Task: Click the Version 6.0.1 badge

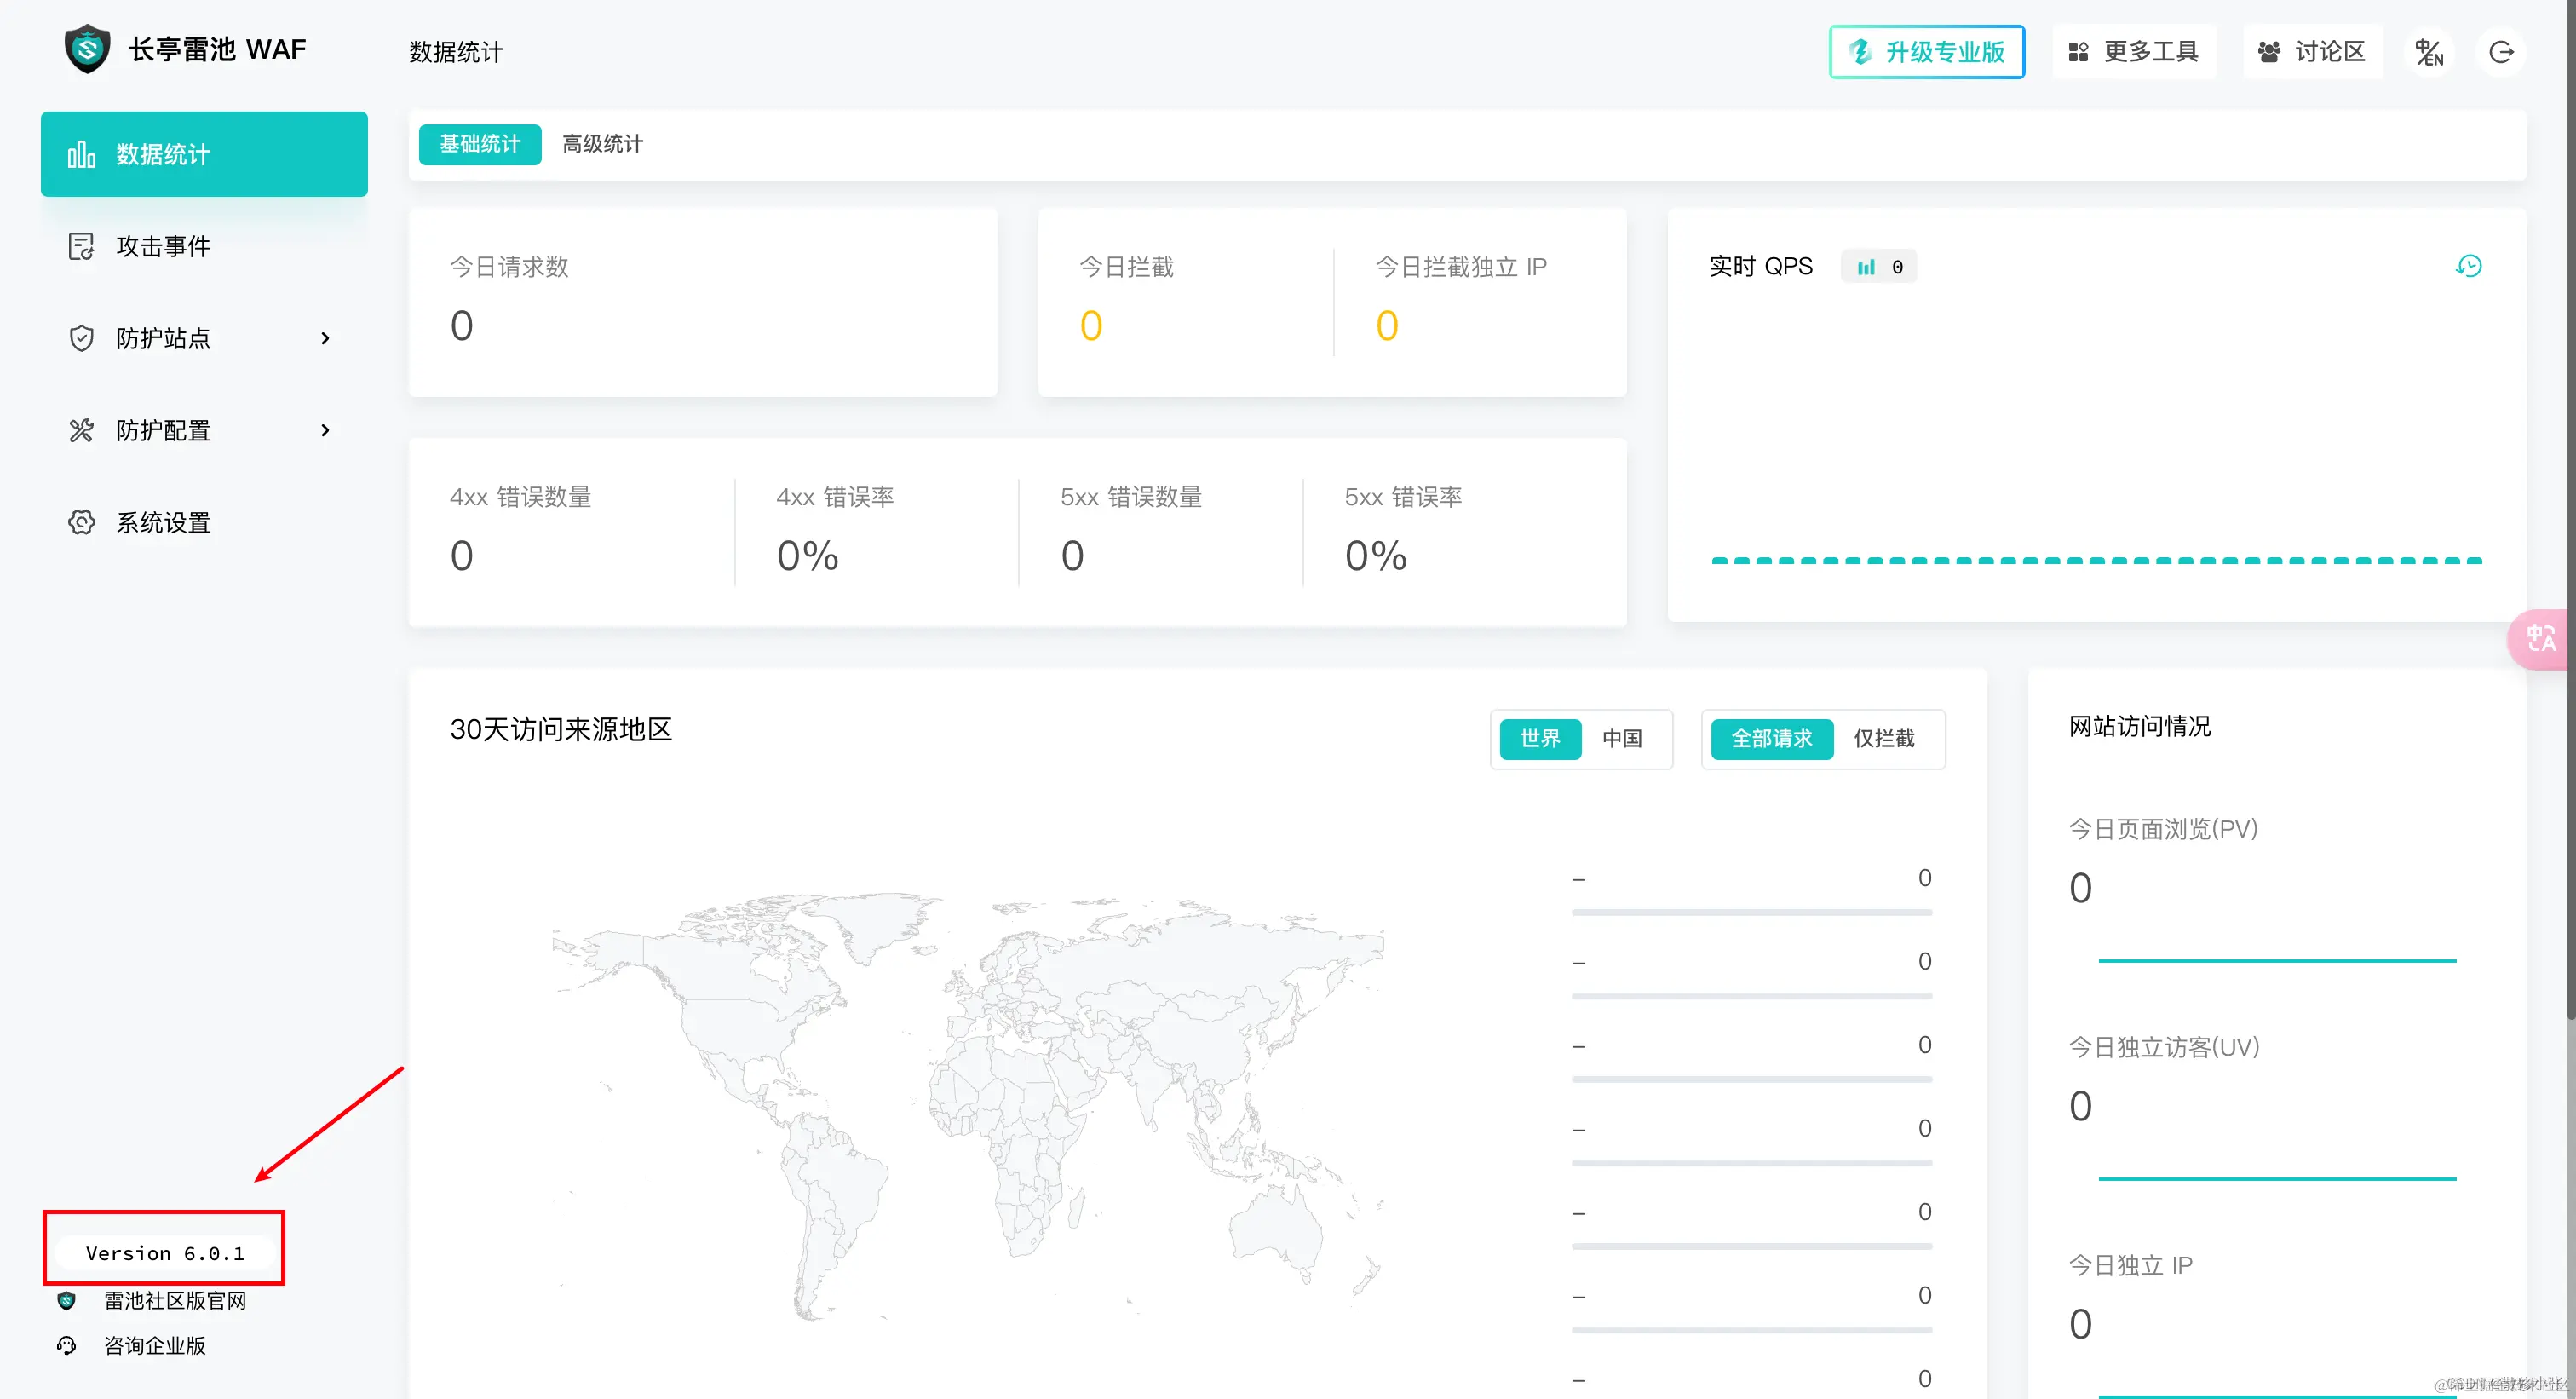Action: (x=165, y=1253)
